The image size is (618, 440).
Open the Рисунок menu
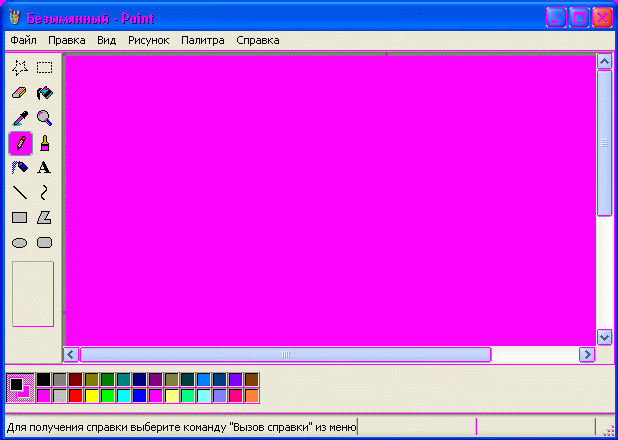[149, 40]
